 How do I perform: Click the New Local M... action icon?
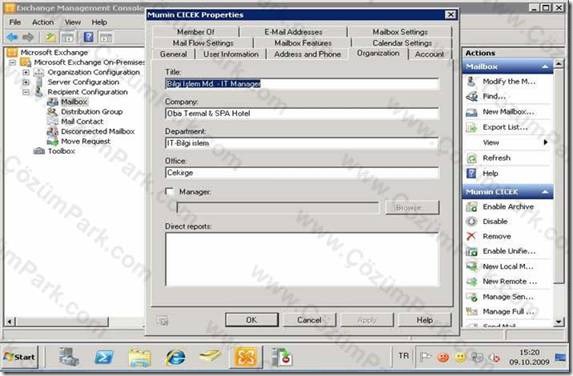[x=471, y=266]
